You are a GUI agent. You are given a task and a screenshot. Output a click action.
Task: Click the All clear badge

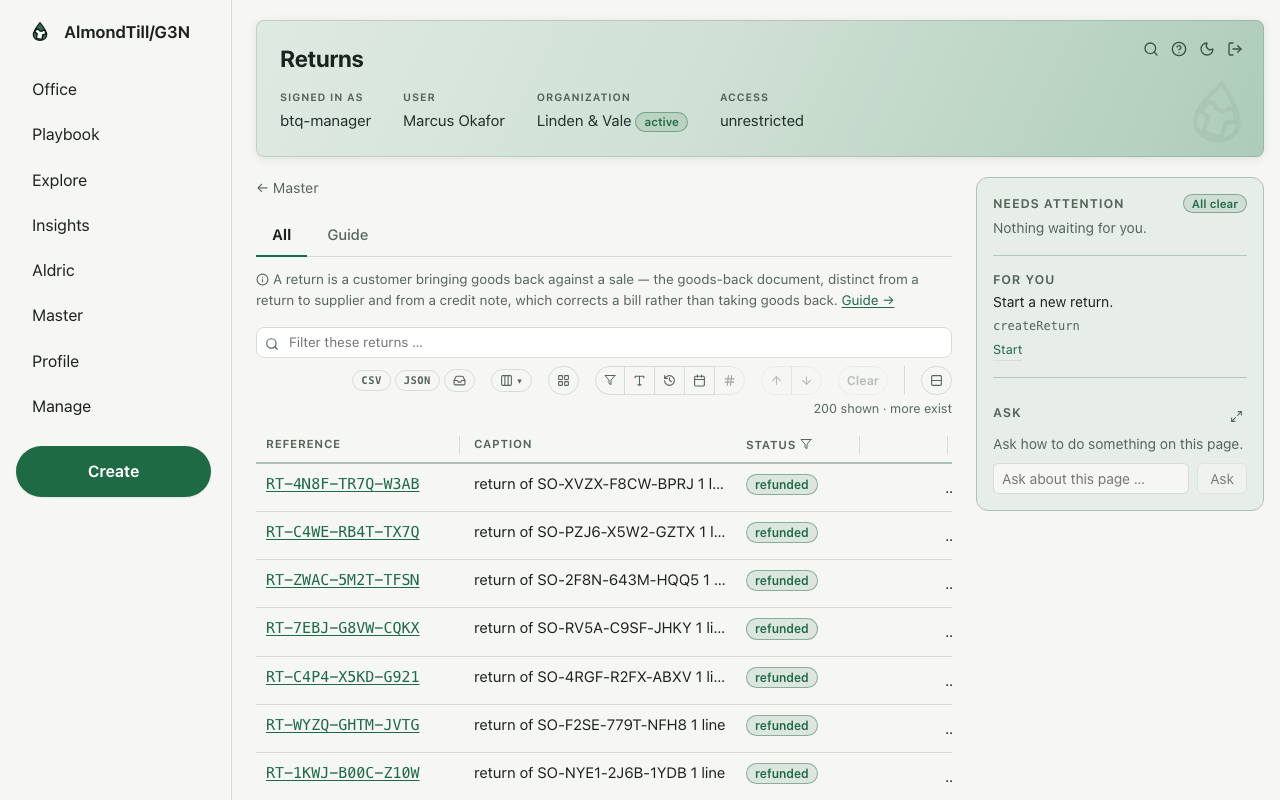[x=1215, y=204]
